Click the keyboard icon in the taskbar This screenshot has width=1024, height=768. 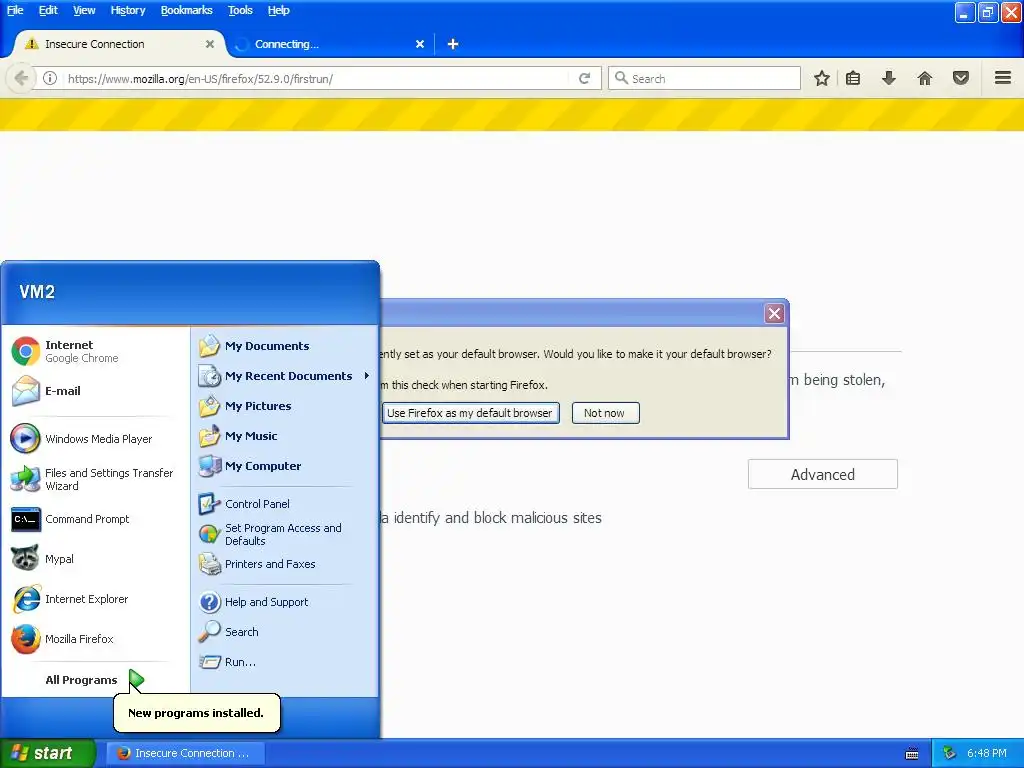[x=912, y=754]
